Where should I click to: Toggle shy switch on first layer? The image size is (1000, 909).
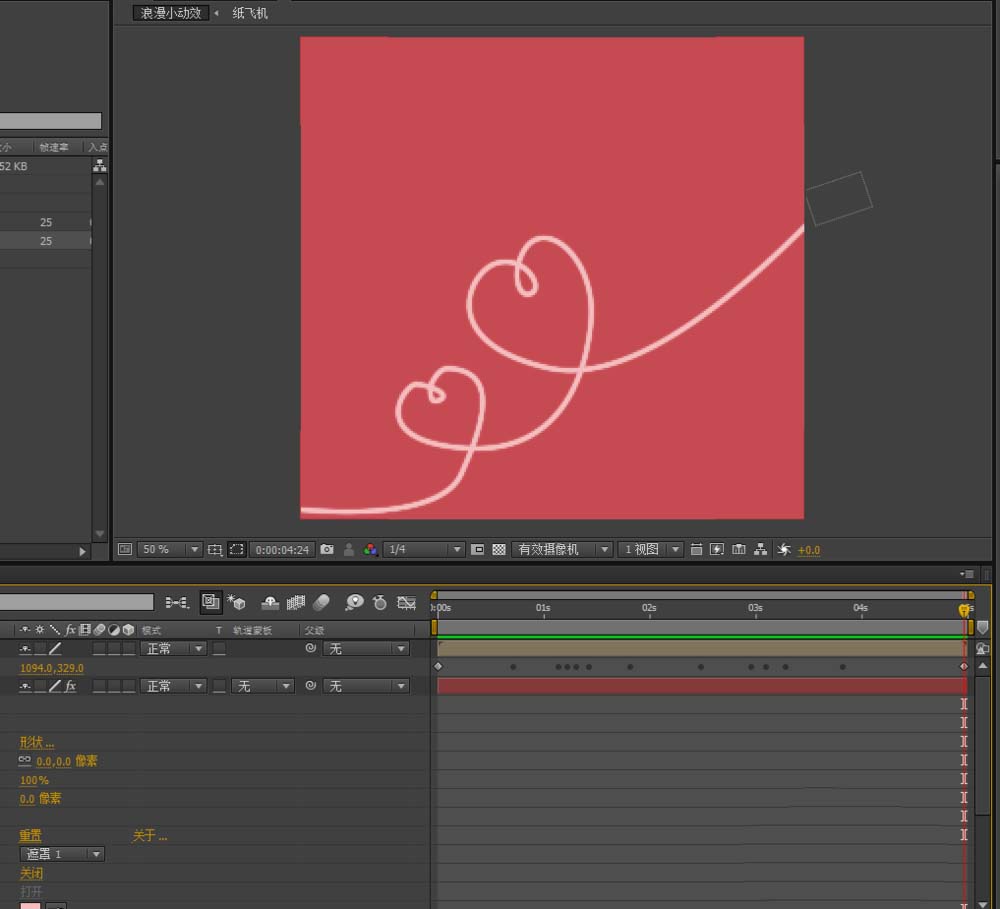pyautogui.click(x=25, y=649)
